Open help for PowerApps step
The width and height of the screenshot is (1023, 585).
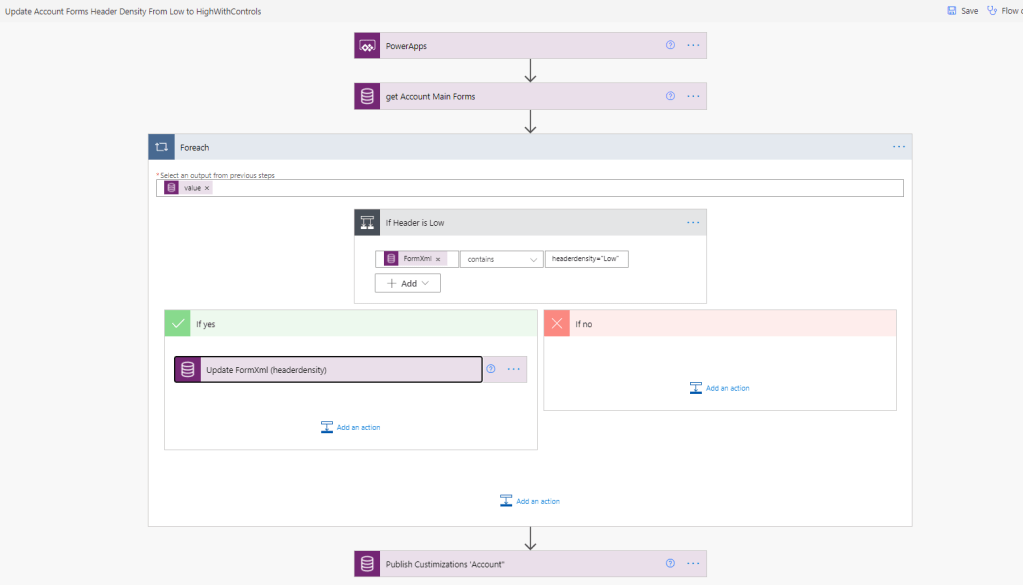(x=670, y=46)
